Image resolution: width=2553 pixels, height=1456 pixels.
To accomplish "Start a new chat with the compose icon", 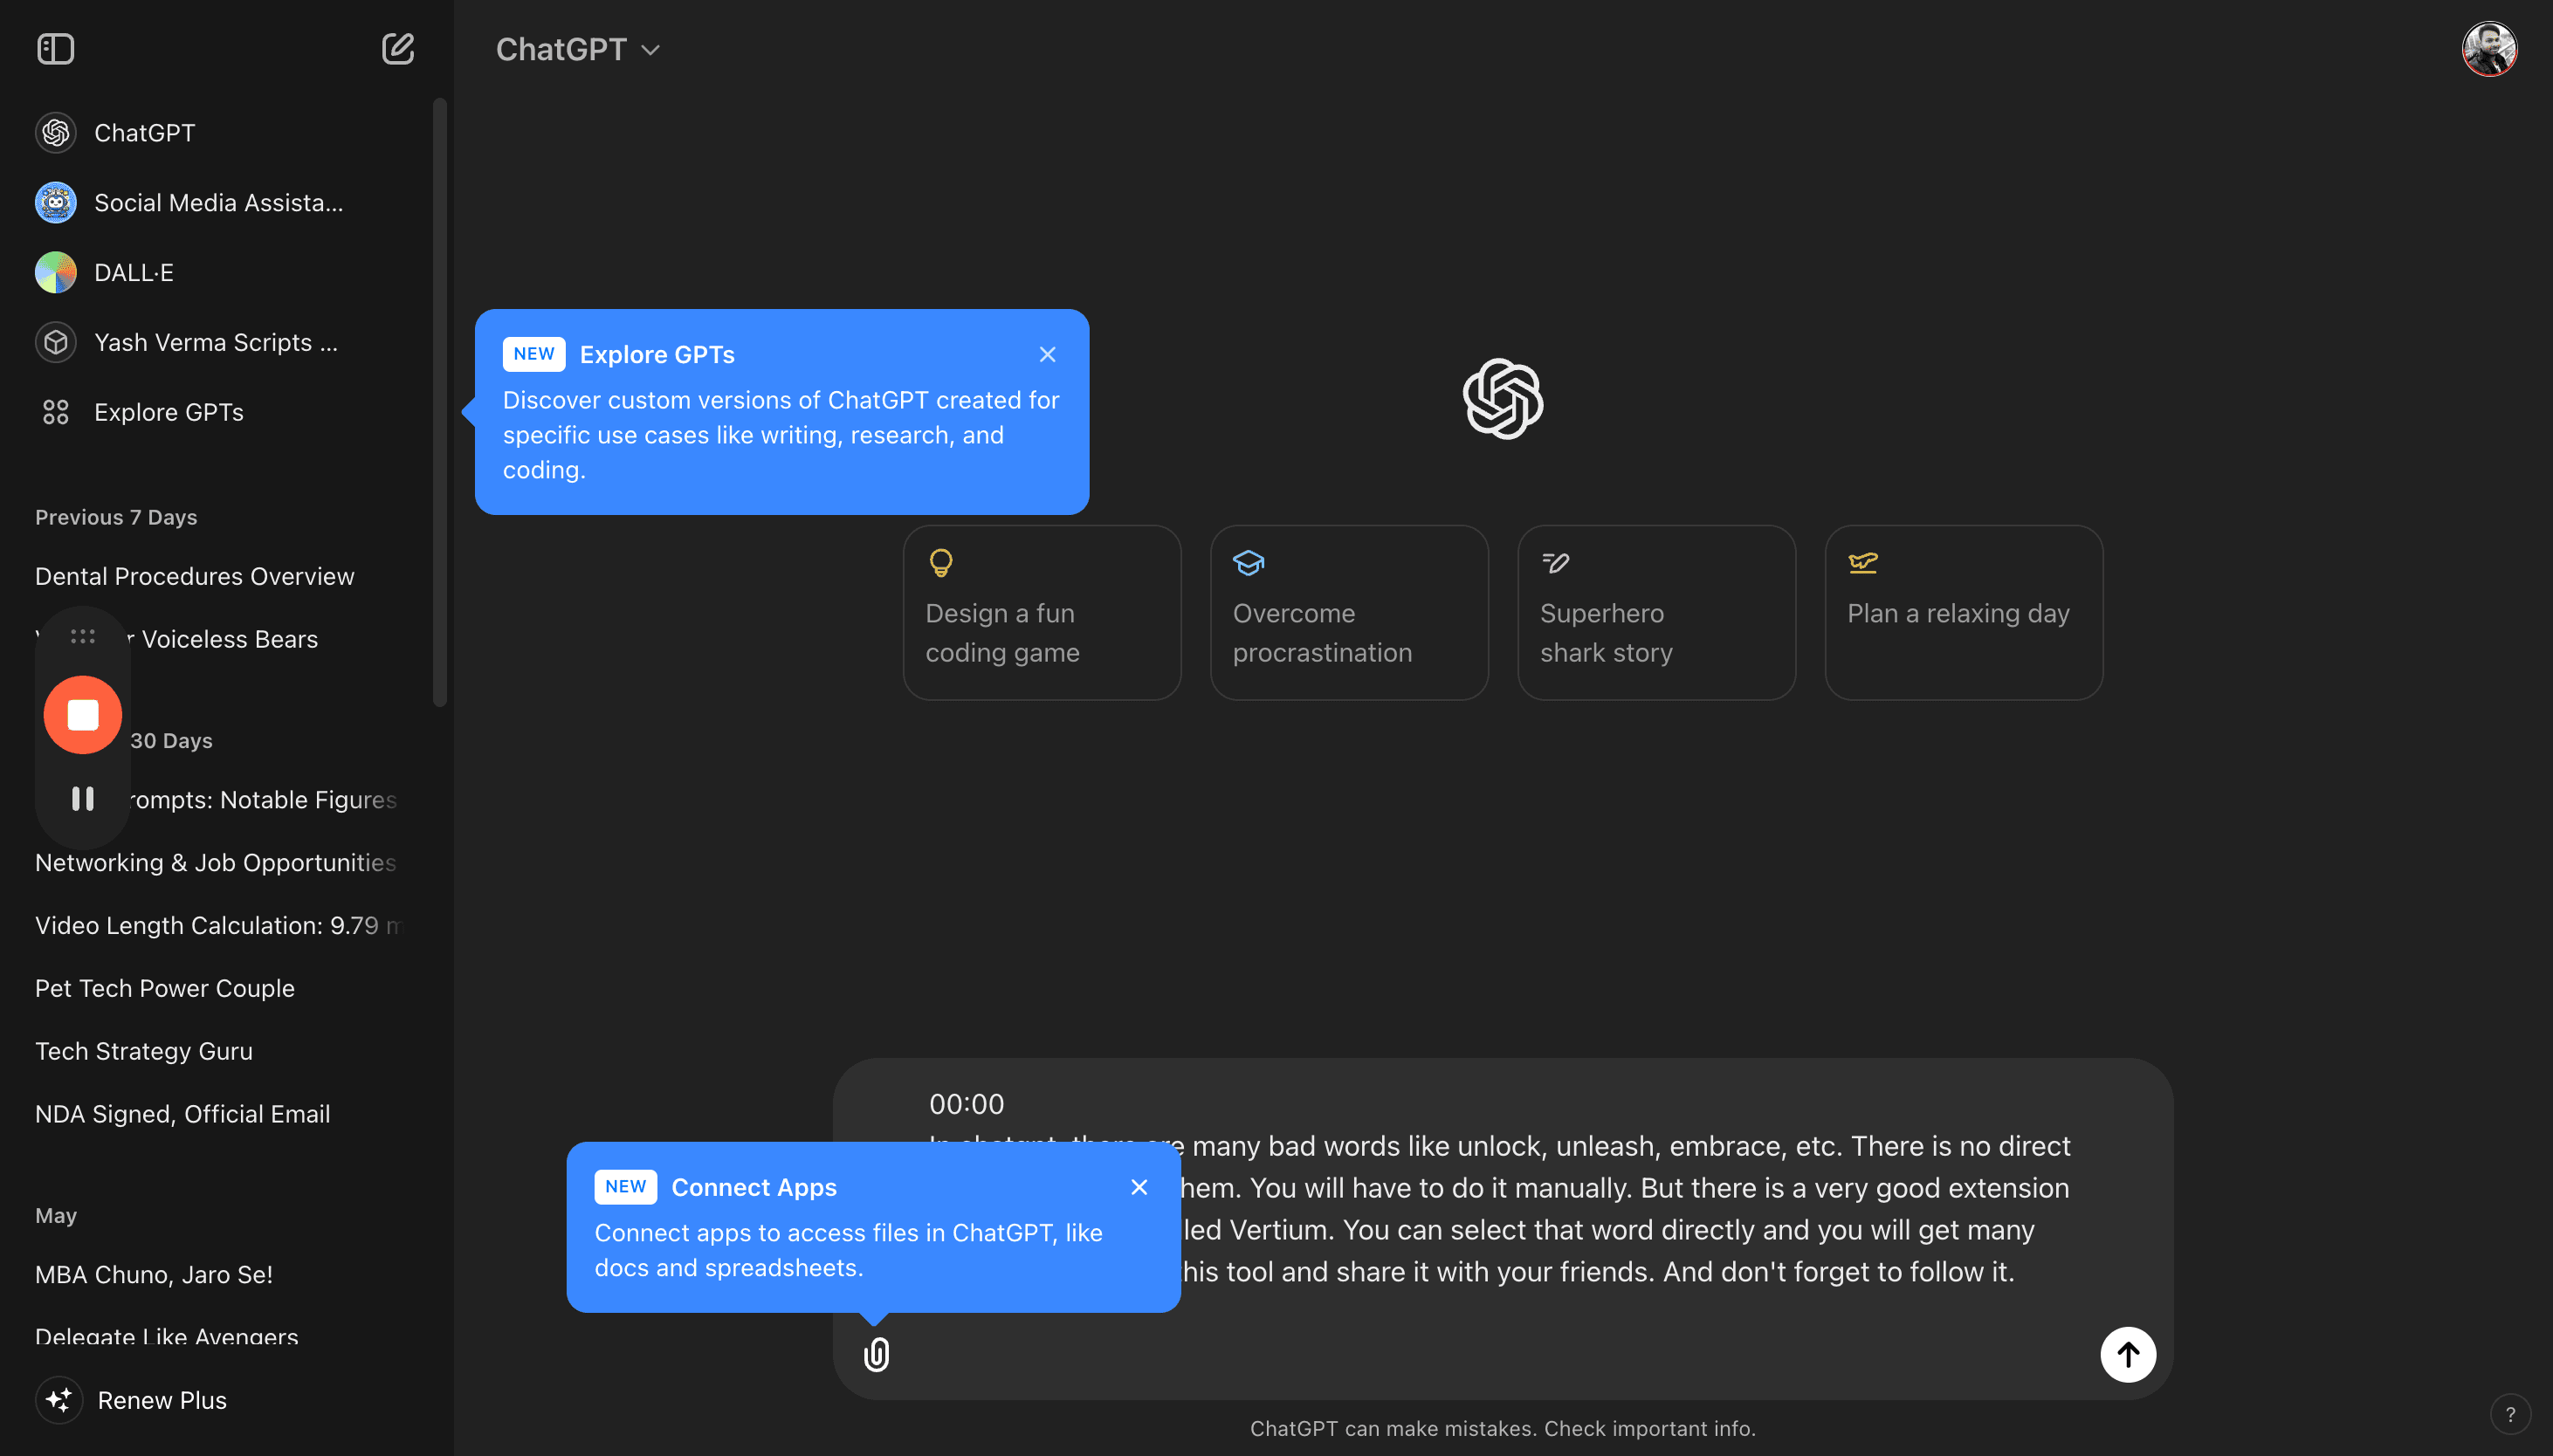I will click(x=398, y=49).
